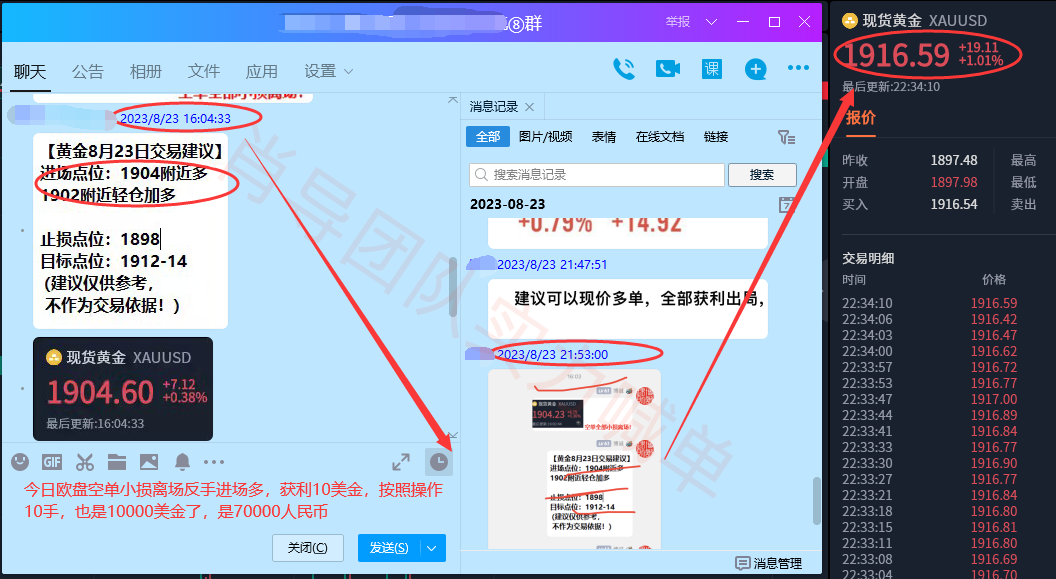Click the gold coin icon beside 现货黄金 header
Screen dimensions: 1056x579
(850, 21)
